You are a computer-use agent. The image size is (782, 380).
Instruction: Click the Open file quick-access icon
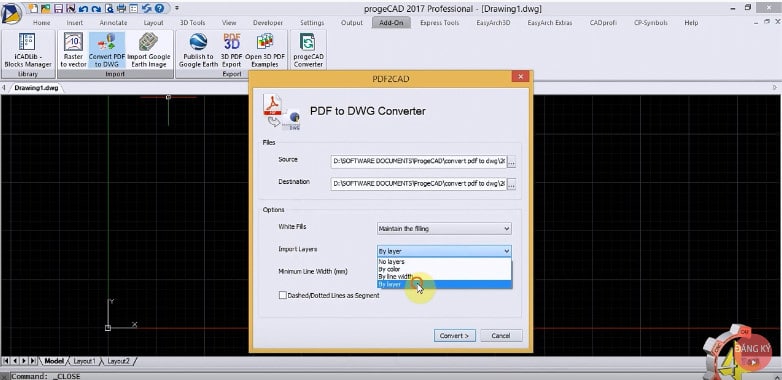45,8
